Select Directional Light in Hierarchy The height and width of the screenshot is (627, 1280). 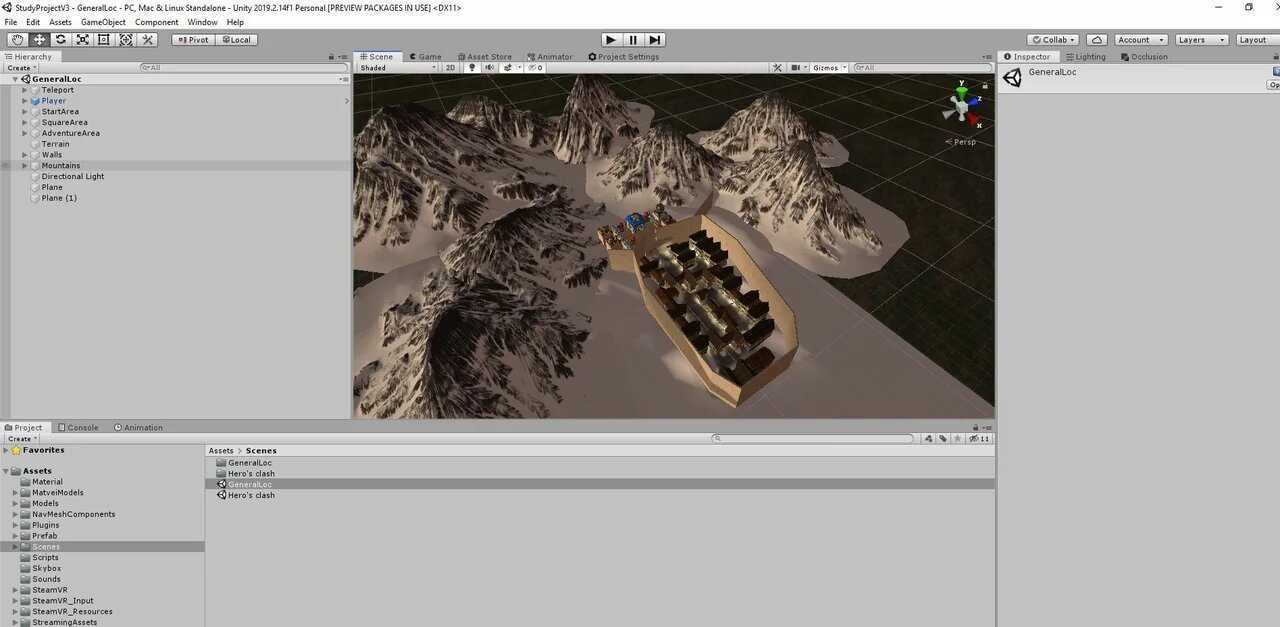pos(73,177)
